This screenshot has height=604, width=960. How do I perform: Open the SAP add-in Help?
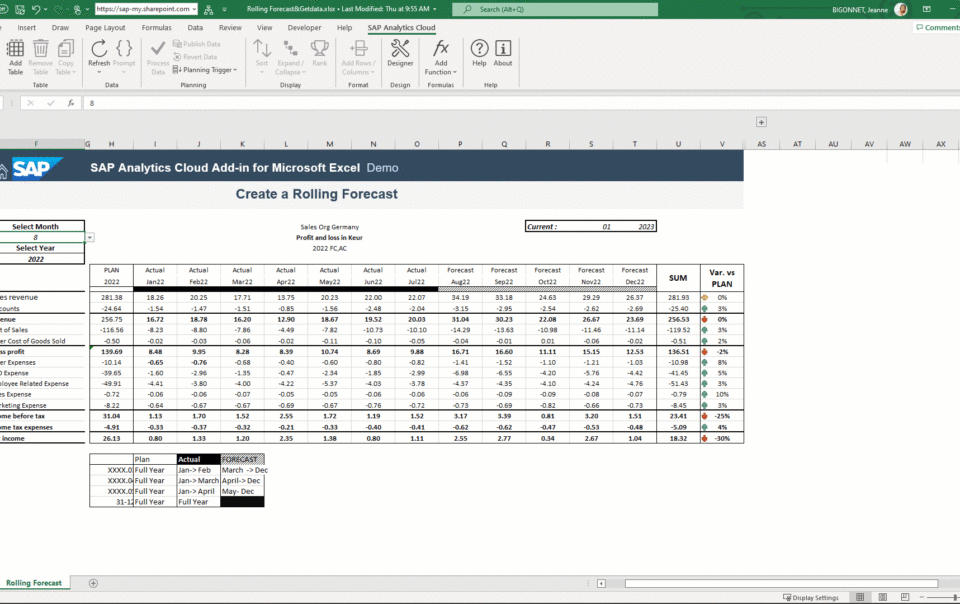(x=479, y=53)
